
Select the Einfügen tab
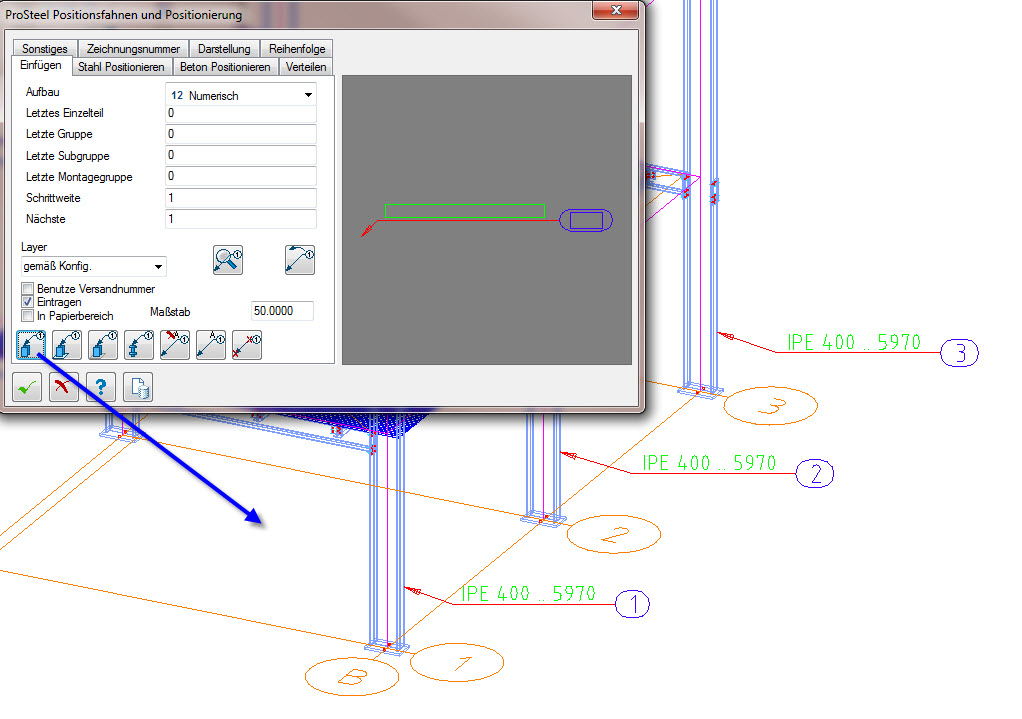[41, 65]
